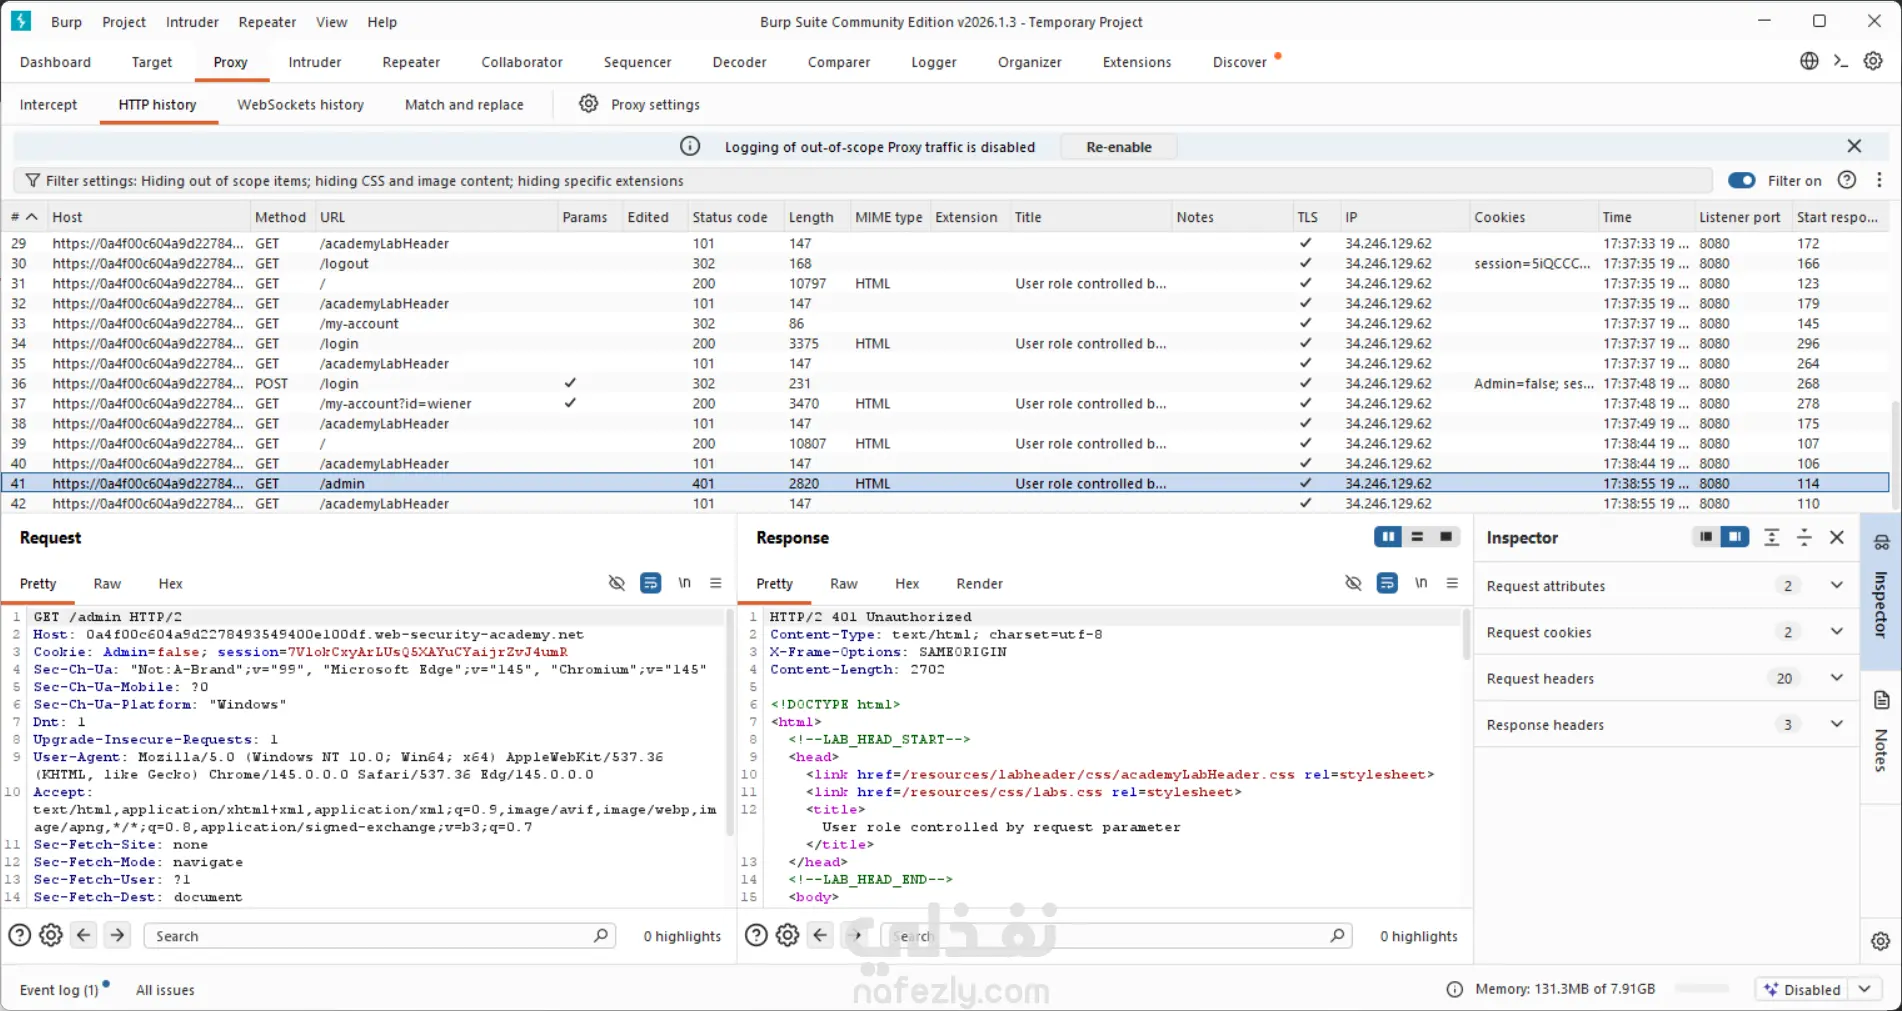Open the Event log

59,990
